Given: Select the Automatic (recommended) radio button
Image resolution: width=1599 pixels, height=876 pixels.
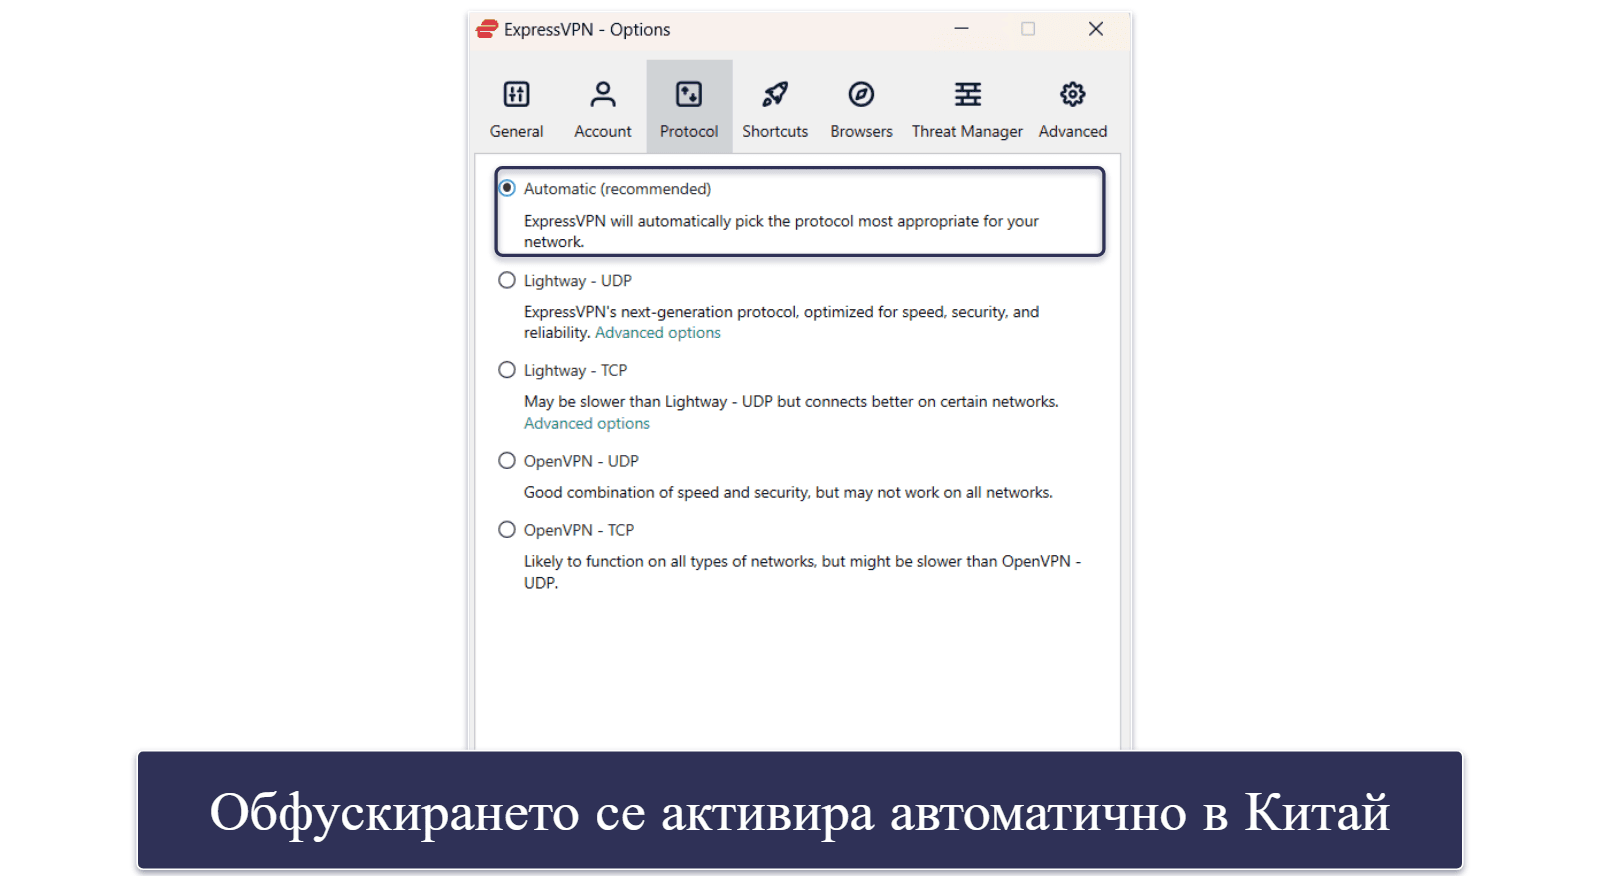Looking at the screenshot, I should point(507,188).
